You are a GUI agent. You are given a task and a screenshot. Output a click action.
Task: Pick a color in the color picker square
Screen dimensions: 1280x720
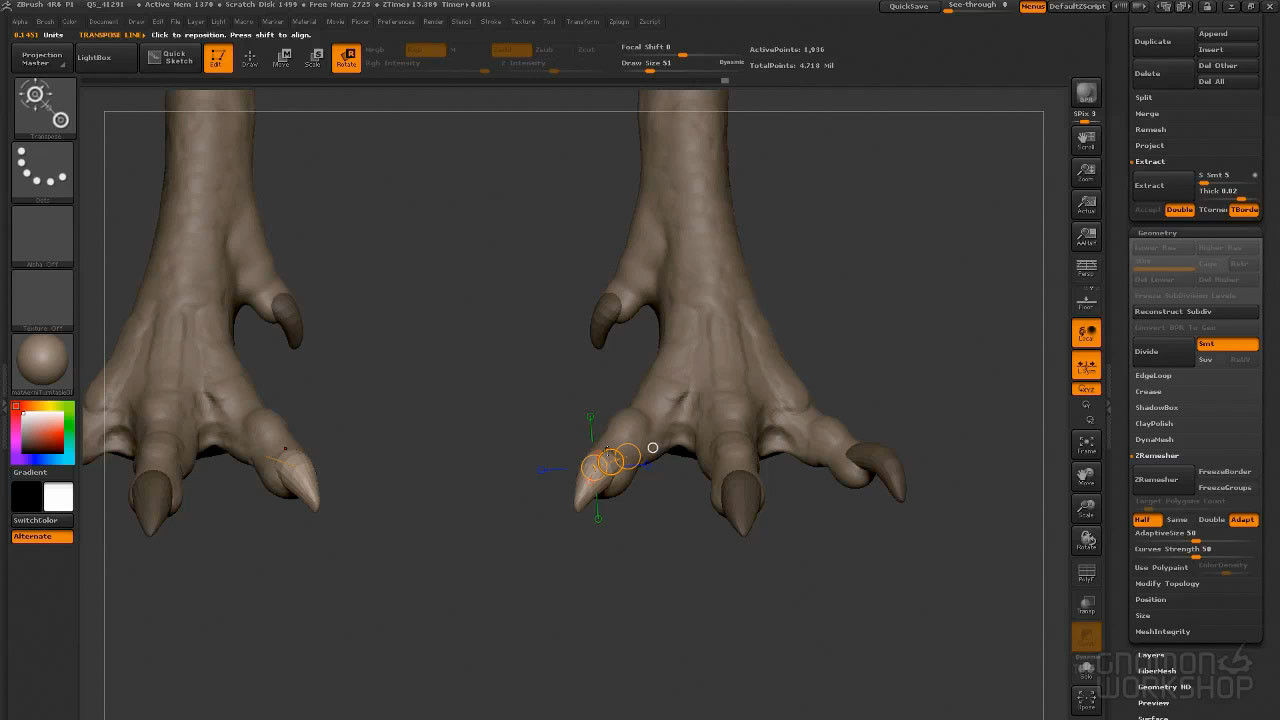coord(44,432)
